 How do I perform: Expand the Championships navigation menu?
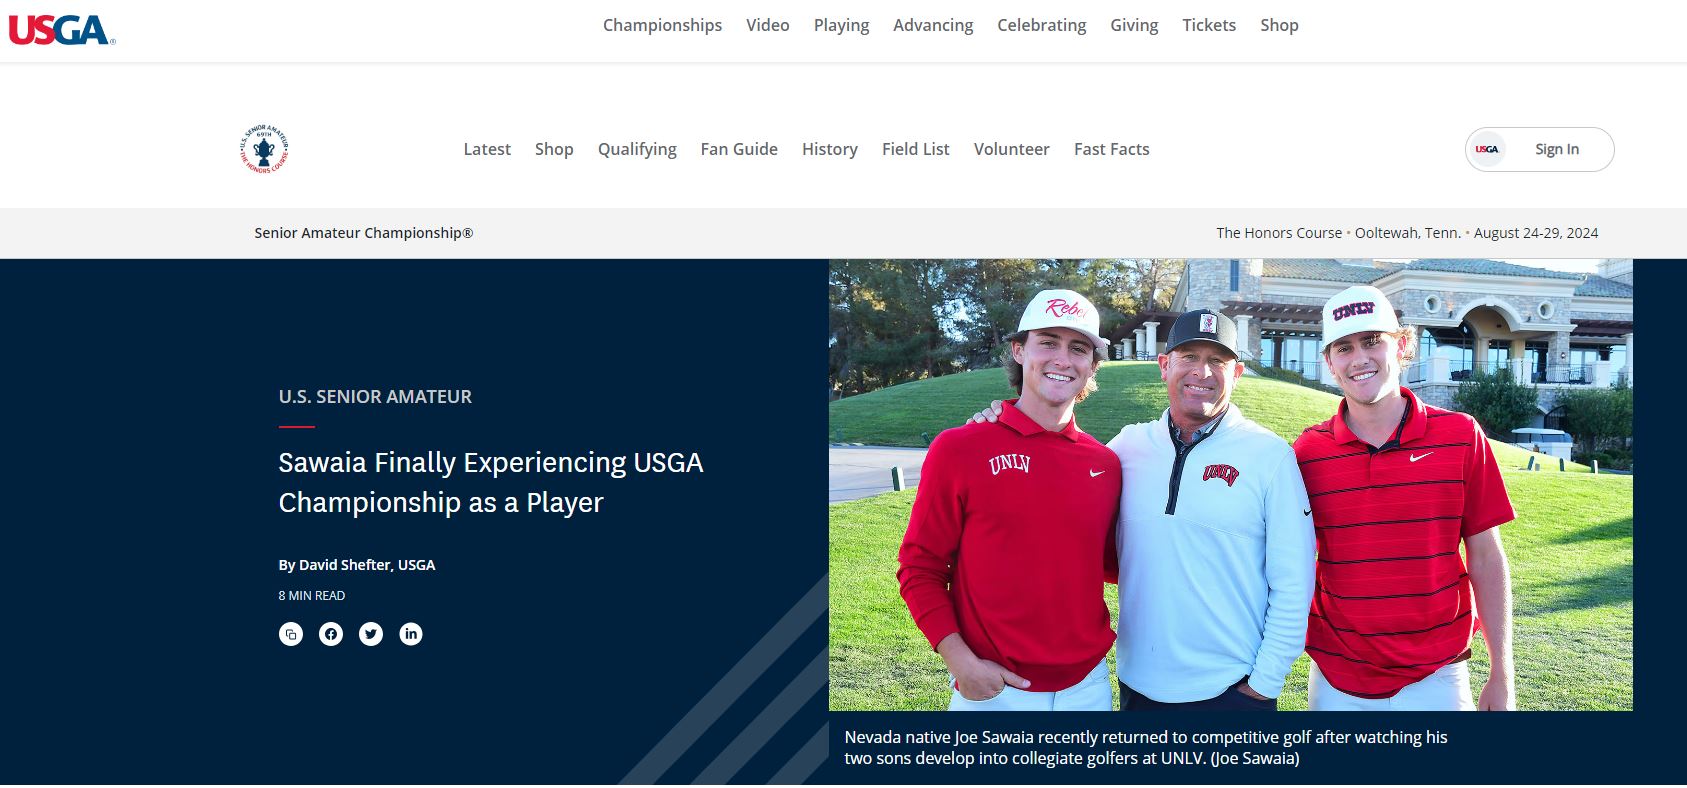[x=661, y=25]
